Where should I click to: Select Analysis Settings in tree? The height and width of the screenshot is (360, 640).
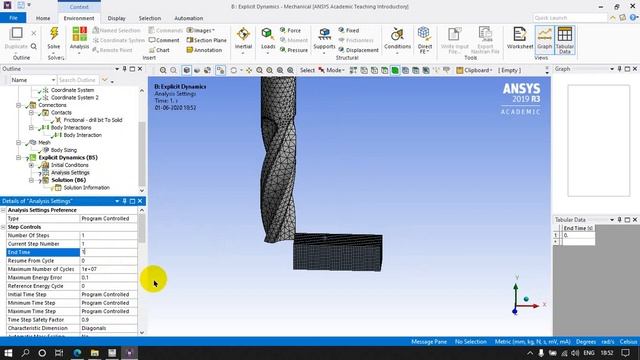coord(70,173)
